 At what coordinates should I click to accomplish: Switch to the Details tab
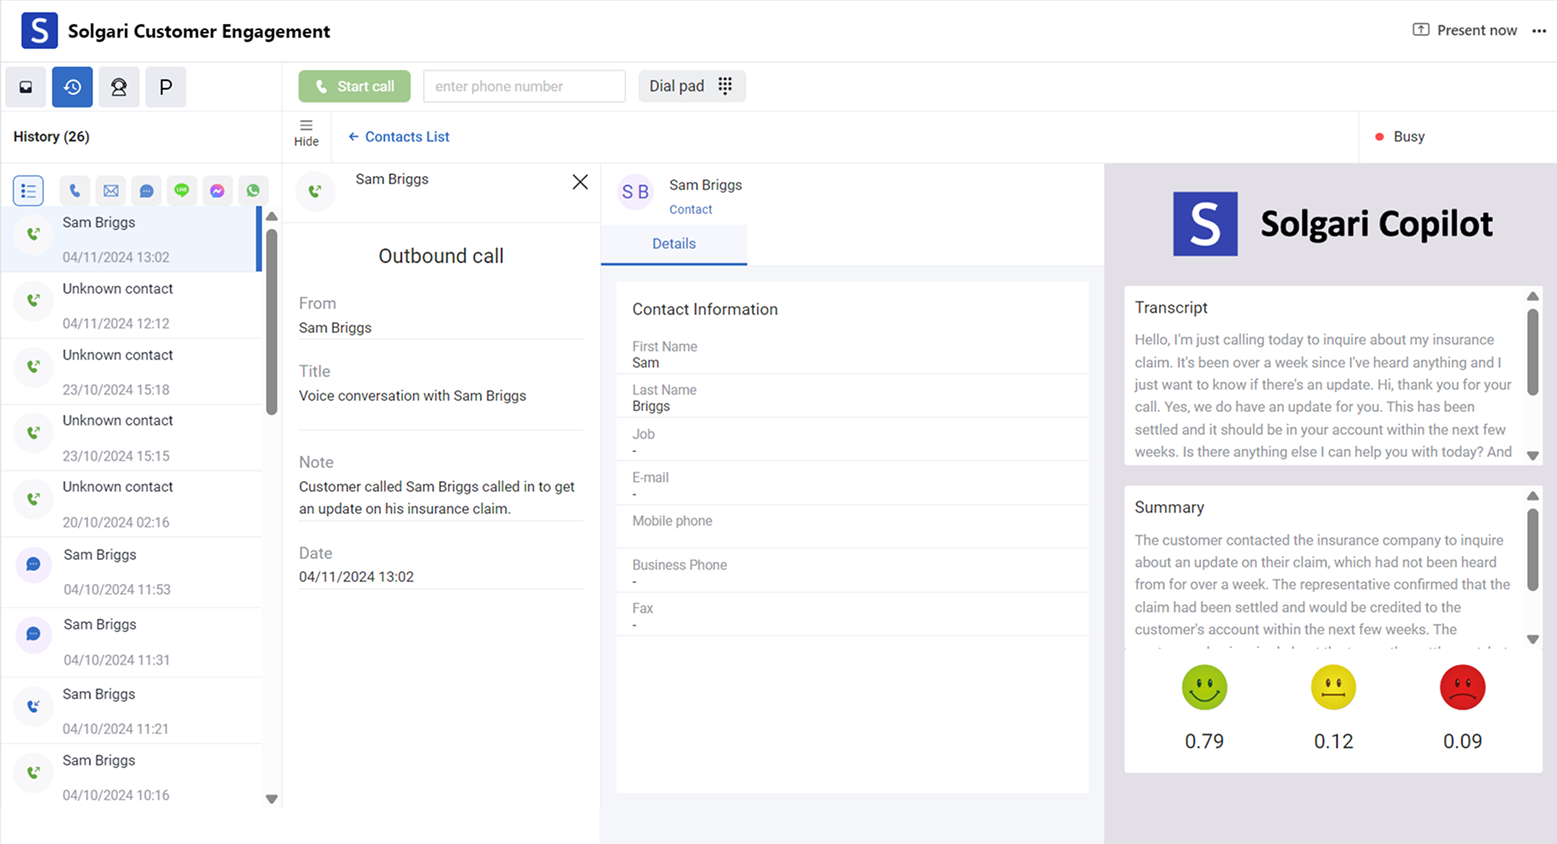point(674,244)
